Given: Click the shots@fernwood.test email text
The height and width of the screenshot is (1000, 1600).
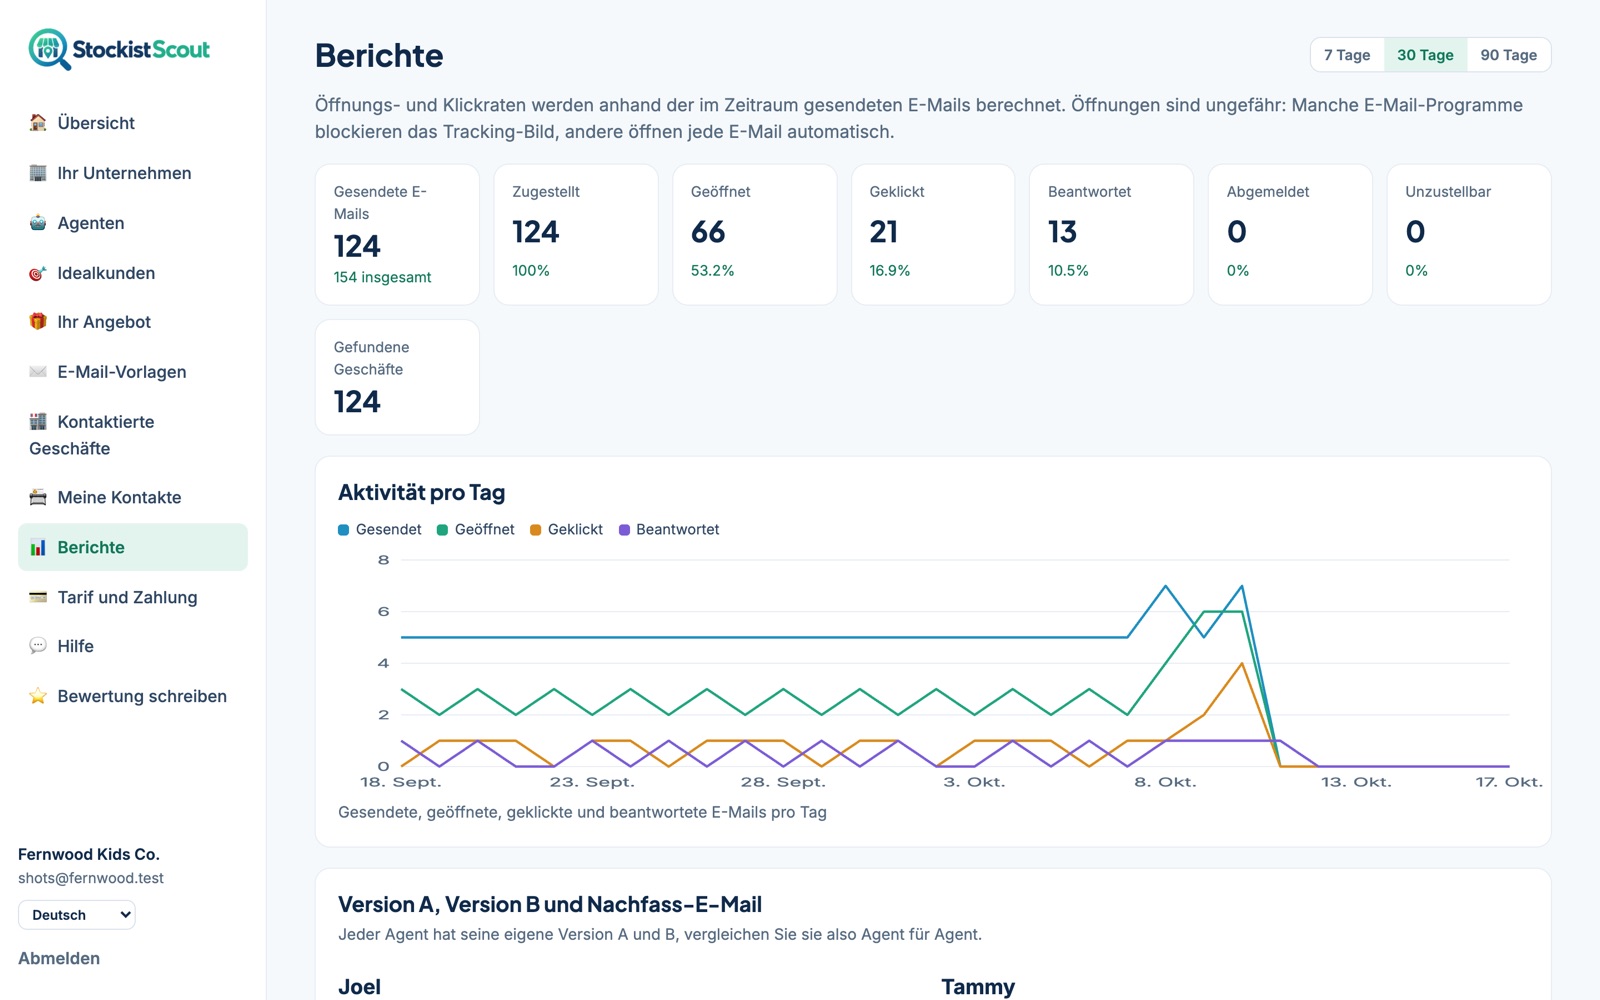Looking at the screenshot, I should pyautogui.click(x=91, y=878).
